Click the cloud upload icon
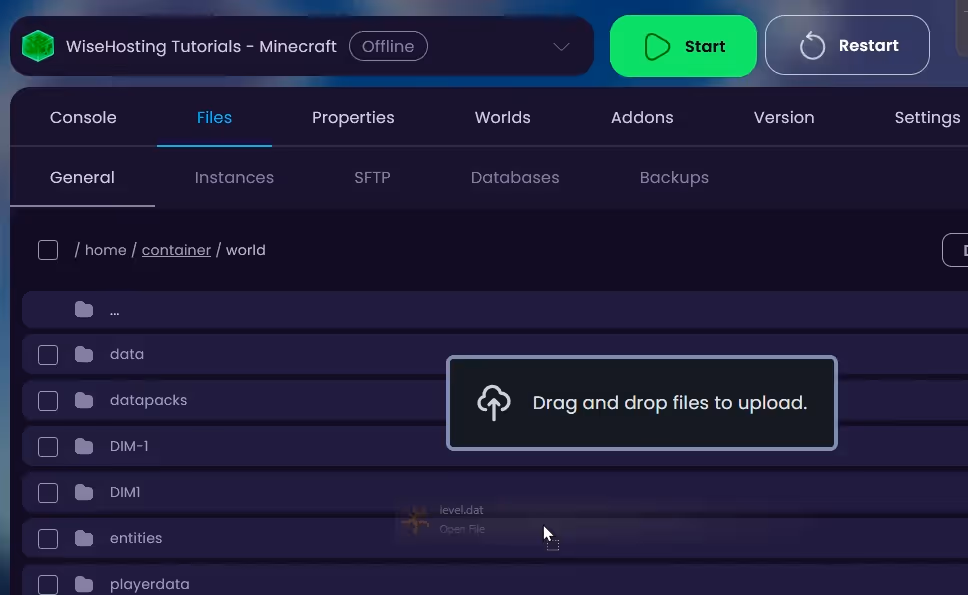 493,403
